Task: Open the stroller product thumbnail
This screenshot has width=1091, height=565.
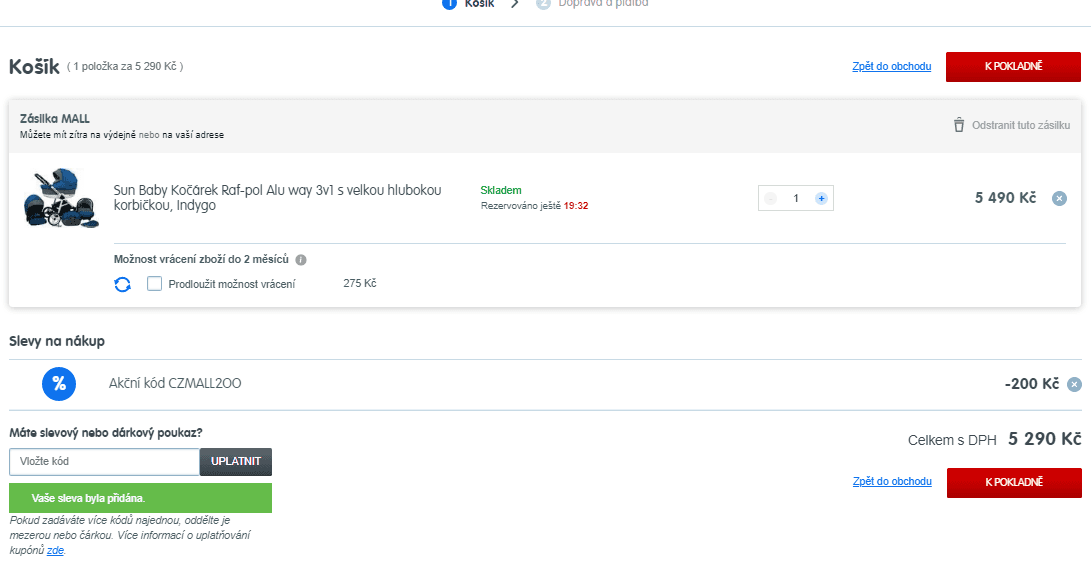Action: pos(61,198)
